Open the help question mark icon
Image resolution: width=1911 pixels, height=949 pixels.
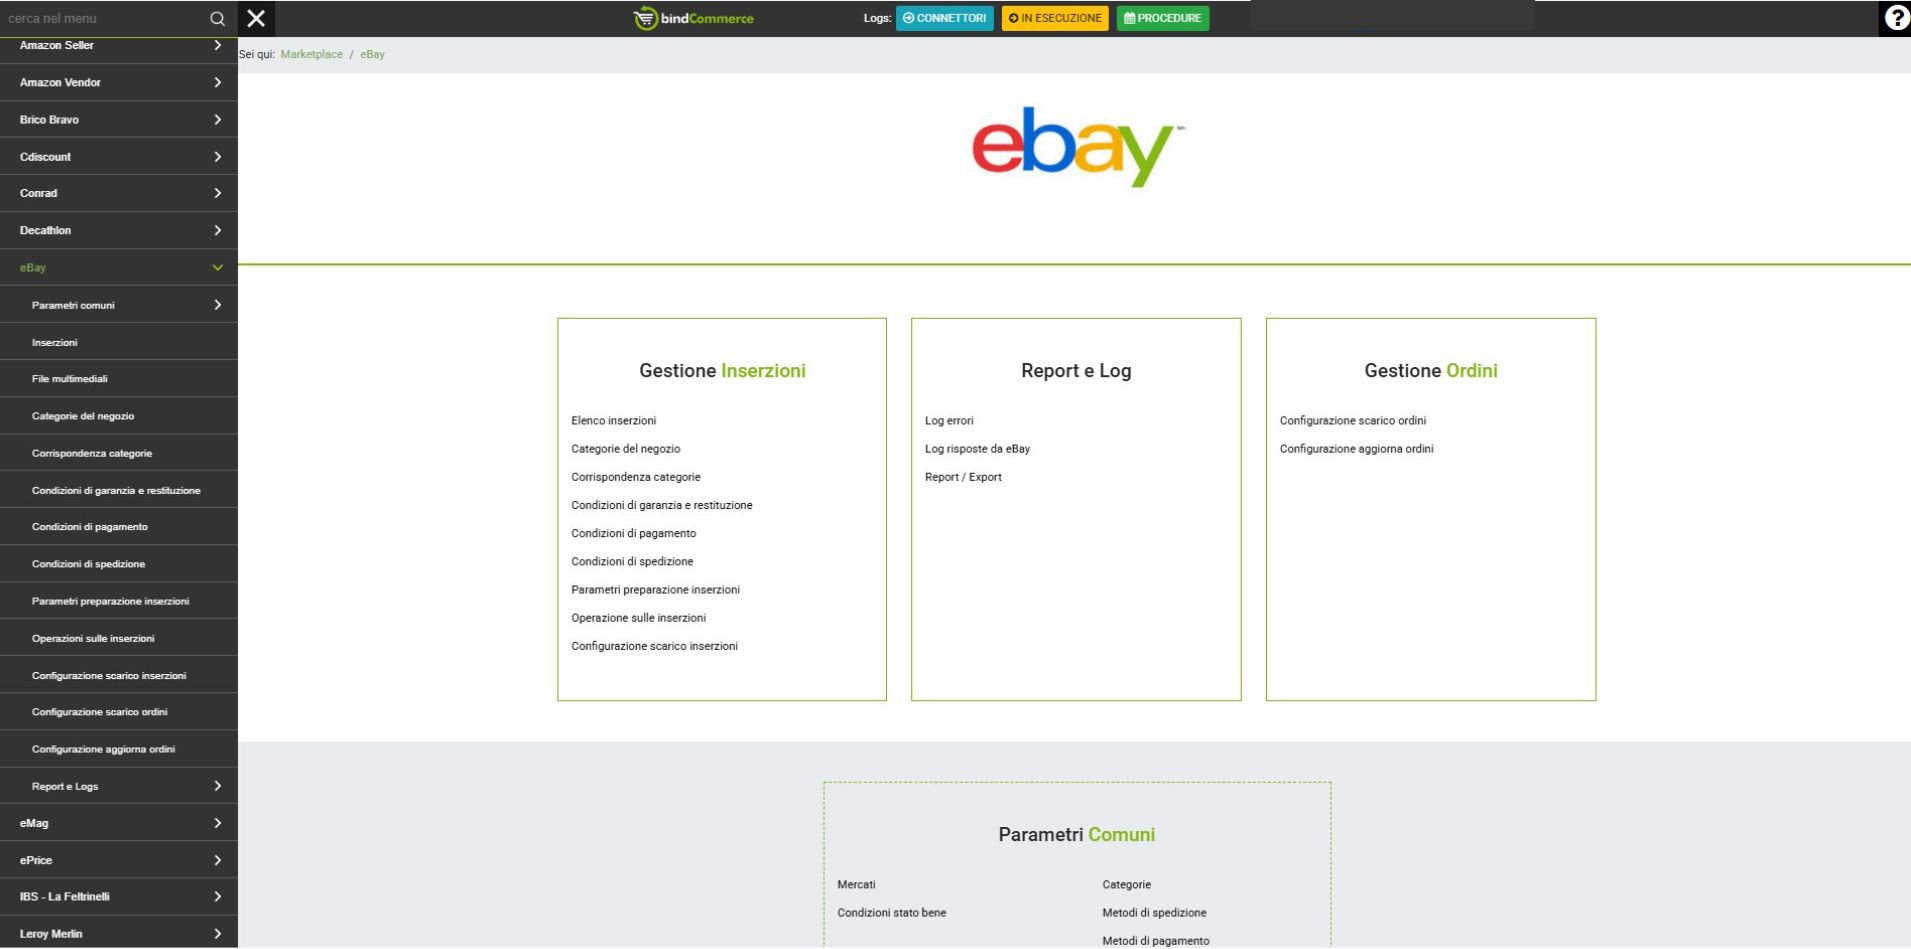tap(1895, 18)
